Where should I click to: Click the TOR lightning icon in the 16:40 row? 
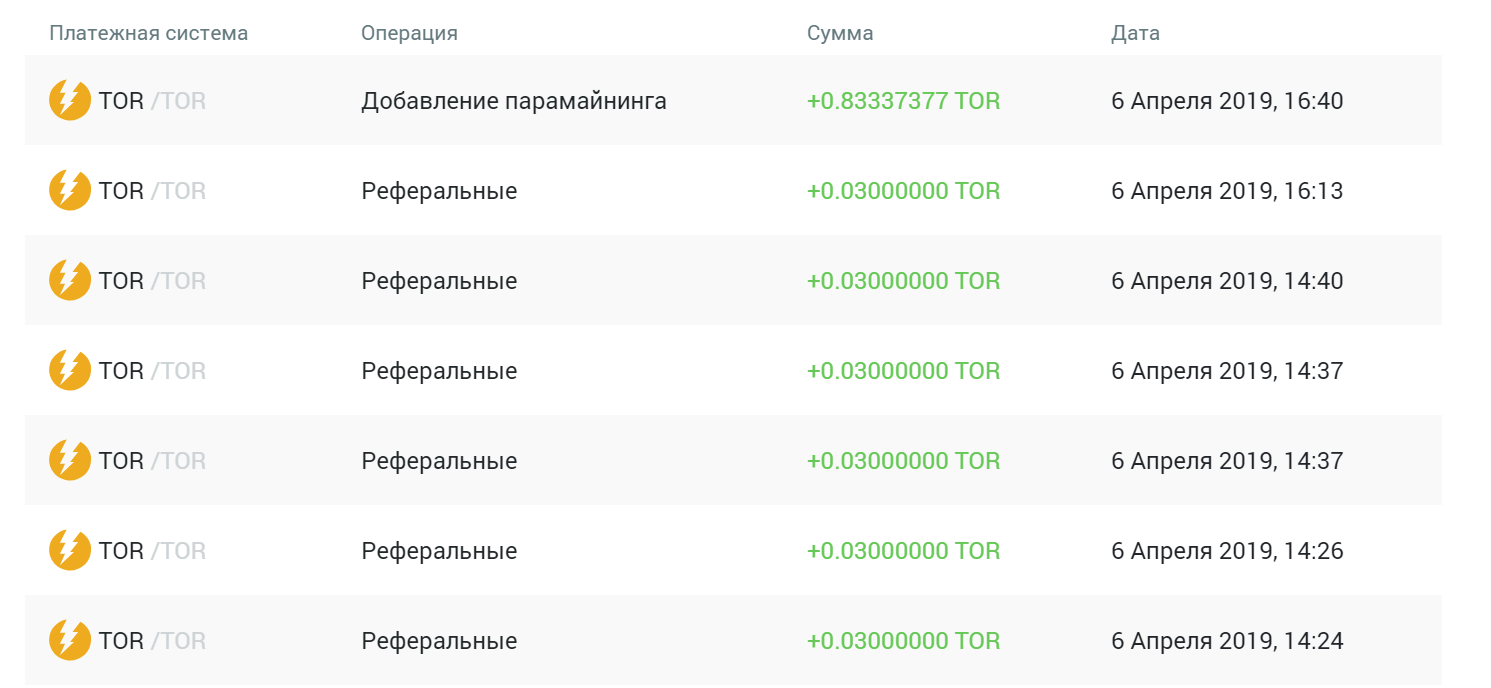pyautogui.click(x=70, y=100)
